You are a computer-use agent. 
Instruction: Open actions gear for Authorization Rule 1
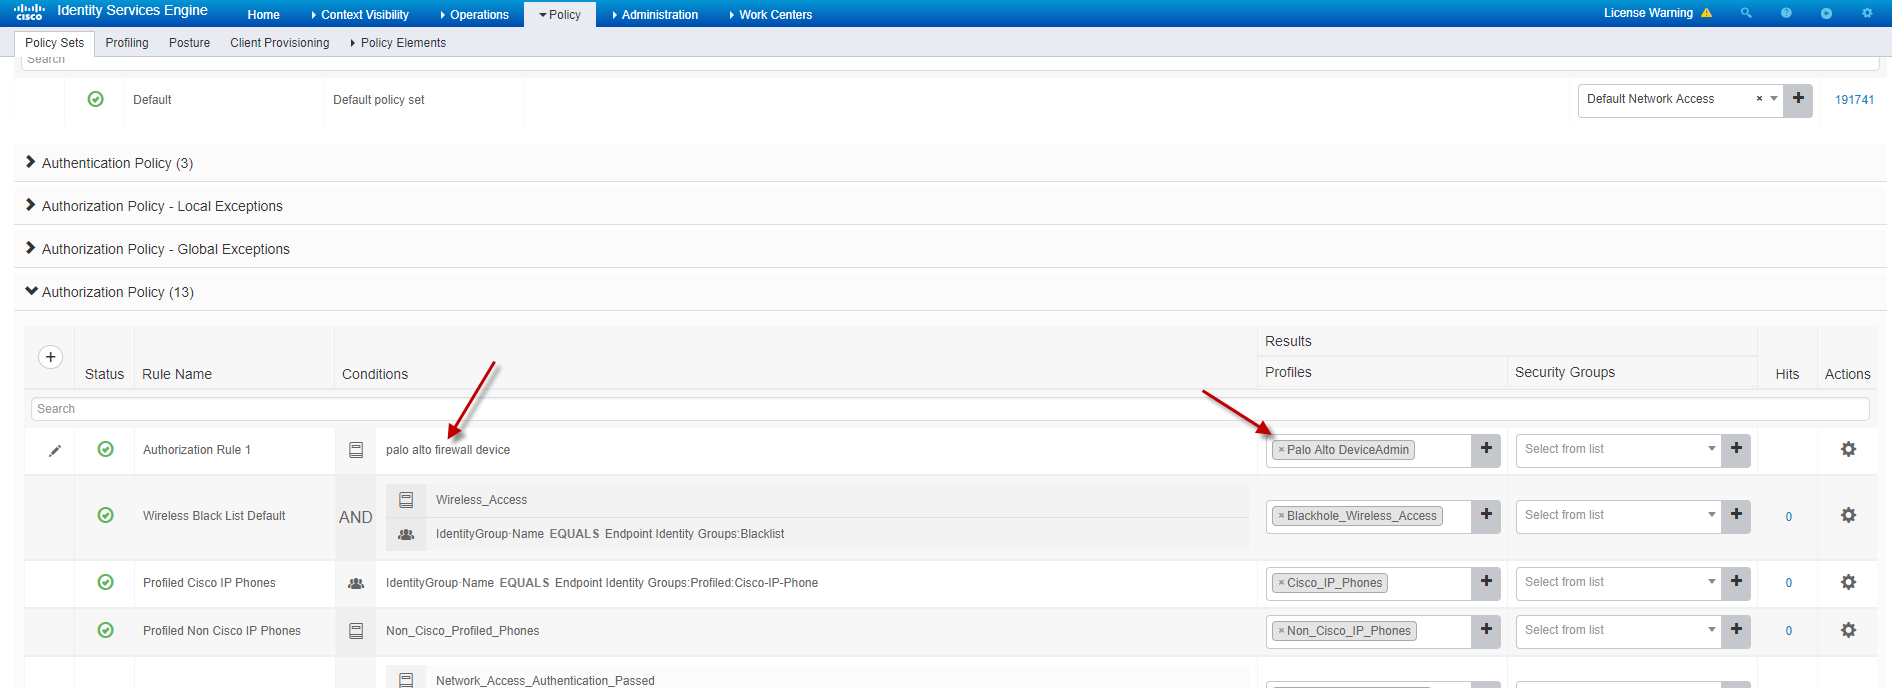pyautogui.click(x=1848, y=449)
